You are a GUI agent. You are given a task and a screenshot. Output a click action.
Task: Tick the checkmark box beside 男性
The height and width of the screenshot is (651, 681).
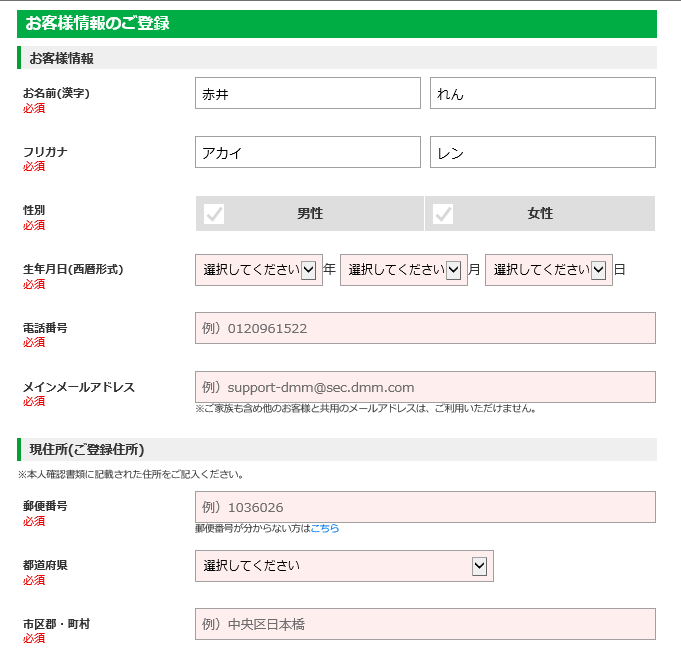tap(214, 214)
